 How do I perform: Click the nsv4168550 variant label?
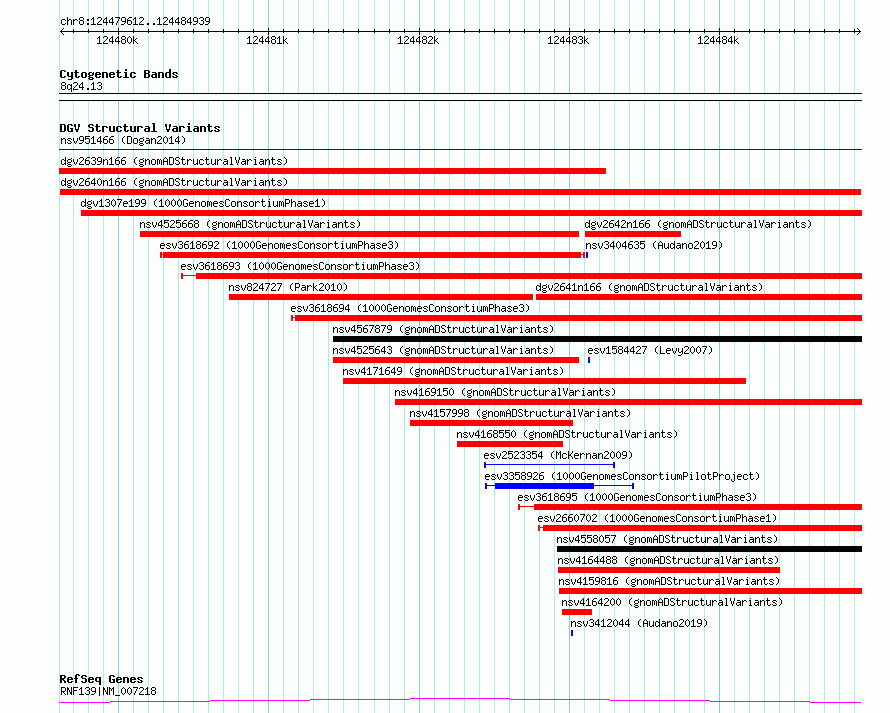tap(567, 434)
